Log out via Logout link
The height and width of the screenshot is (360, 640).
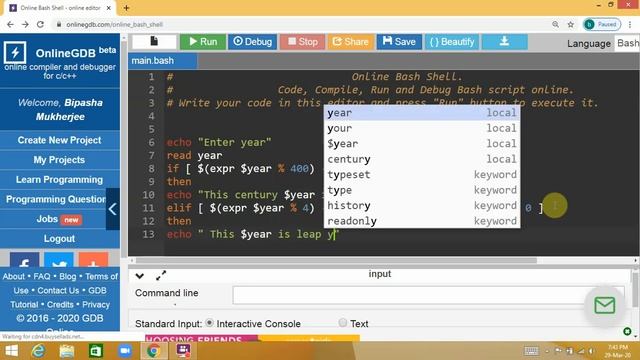[x=60, y=239]
